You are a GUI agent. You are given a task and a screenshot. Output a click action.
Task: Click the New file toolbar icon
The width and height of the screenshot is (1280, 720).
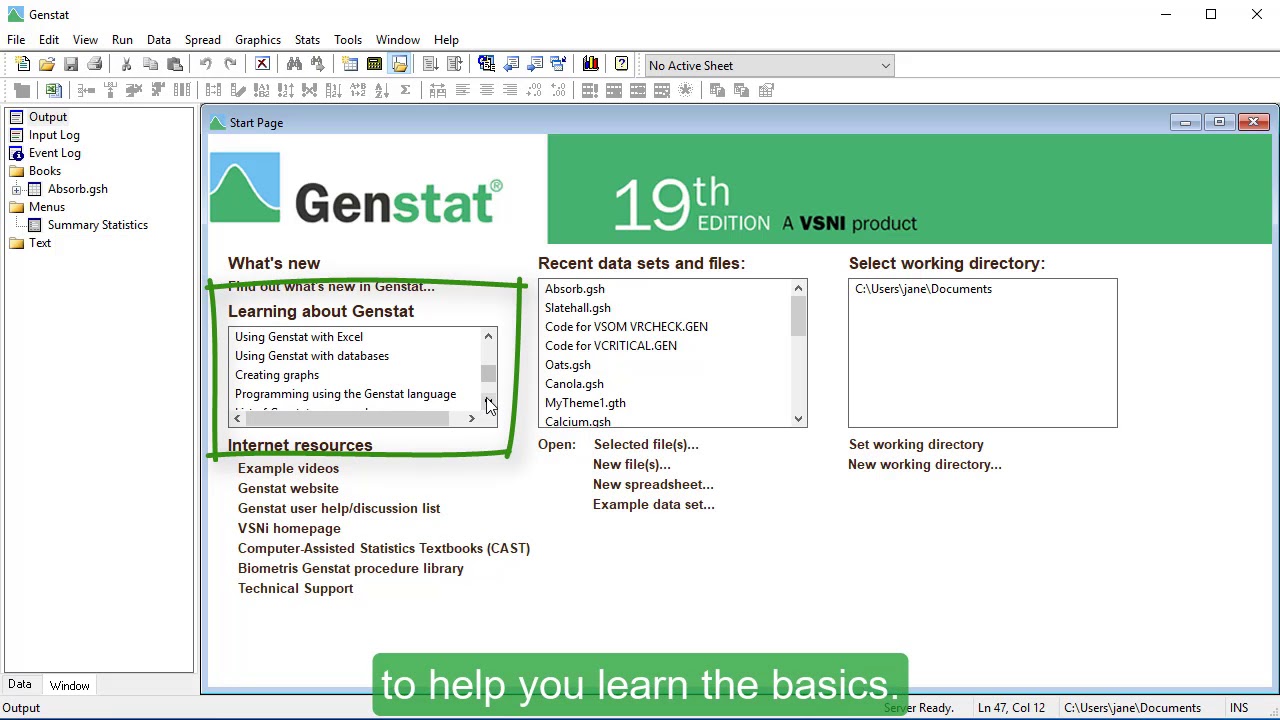pos(22,65)
